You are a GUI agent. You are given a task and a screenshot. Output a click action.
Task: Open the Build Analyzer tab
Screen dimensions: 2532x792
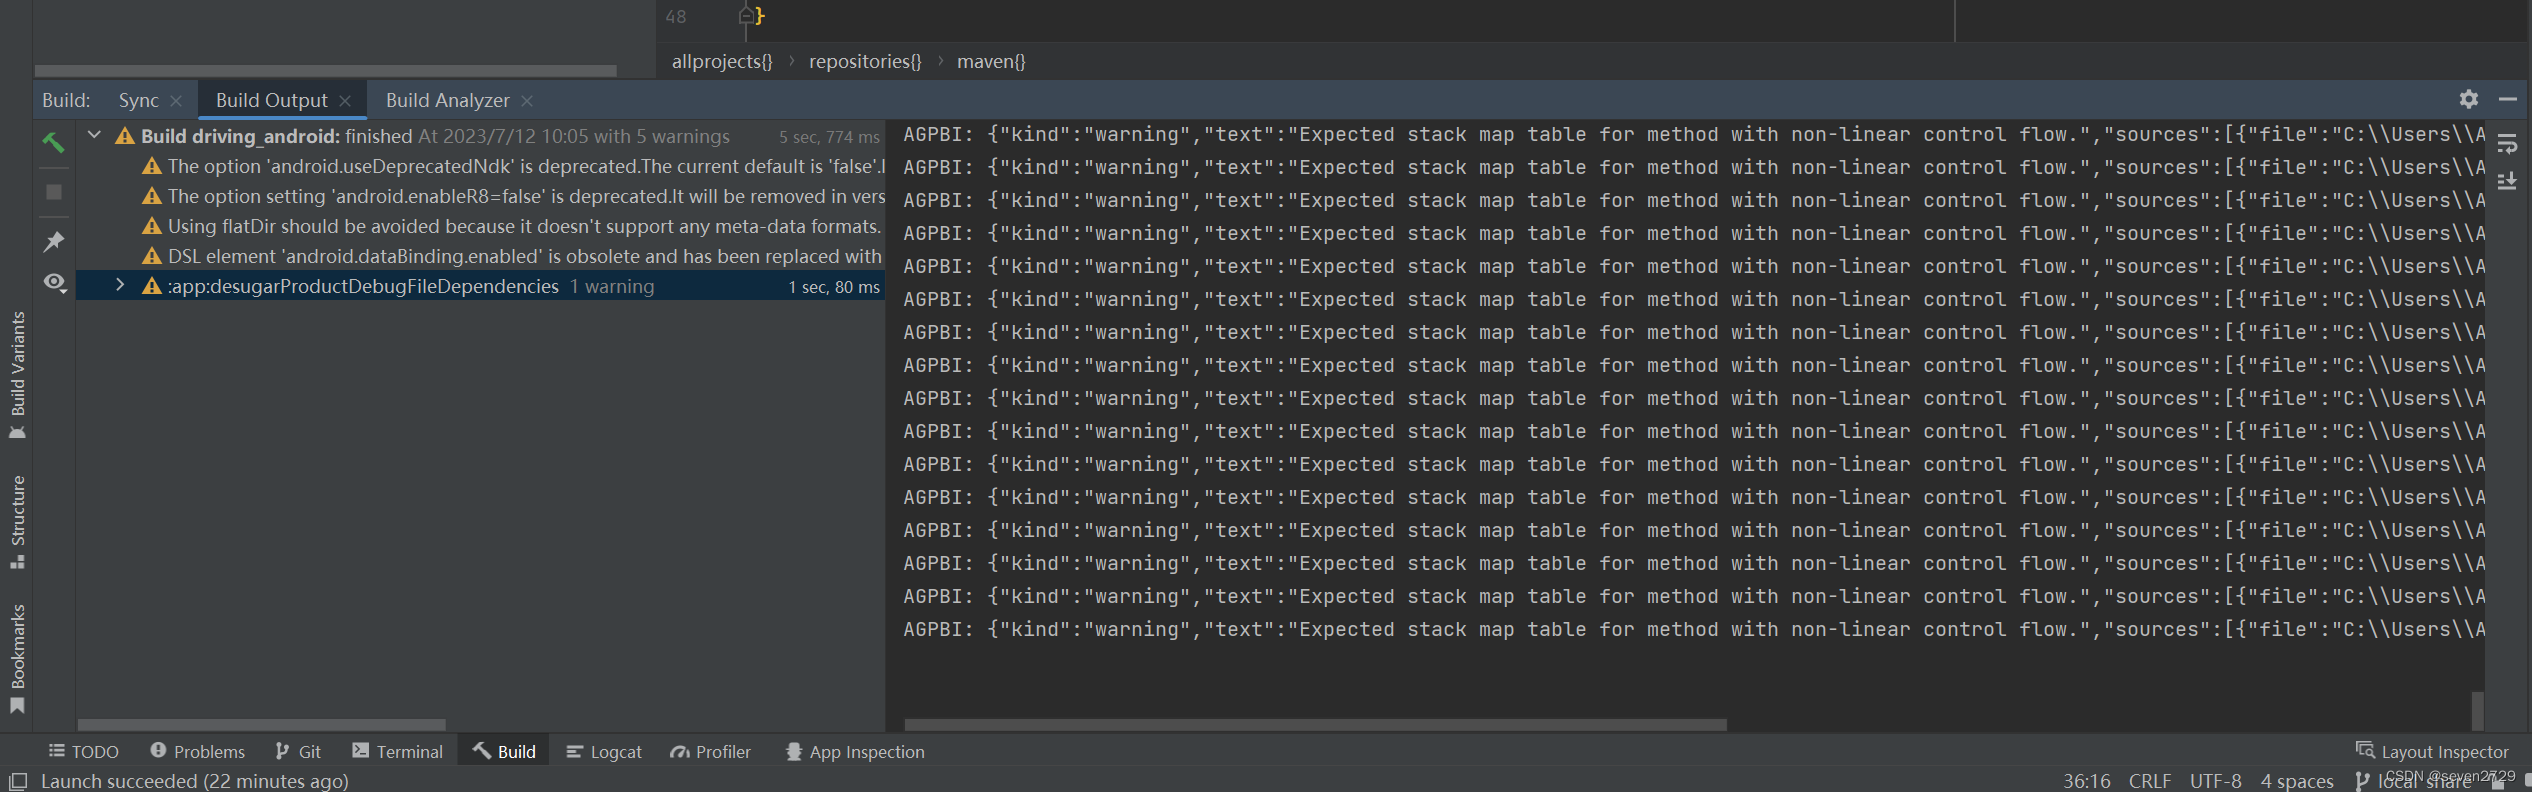[x=447, y=100]
